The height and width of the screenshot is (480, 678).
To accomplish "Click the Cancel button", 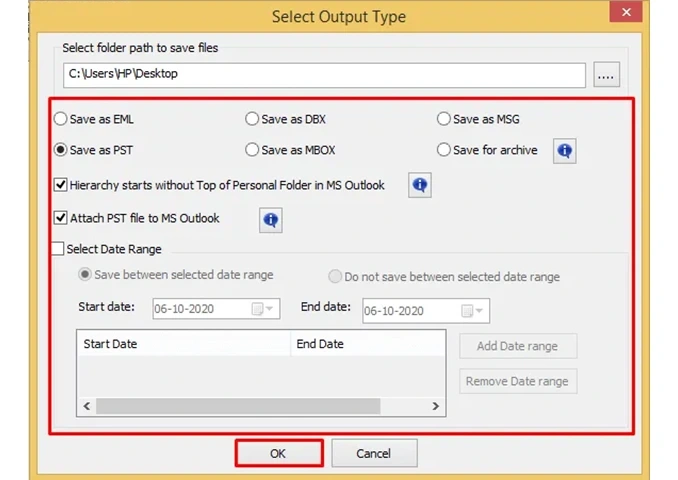I will 374,453.
